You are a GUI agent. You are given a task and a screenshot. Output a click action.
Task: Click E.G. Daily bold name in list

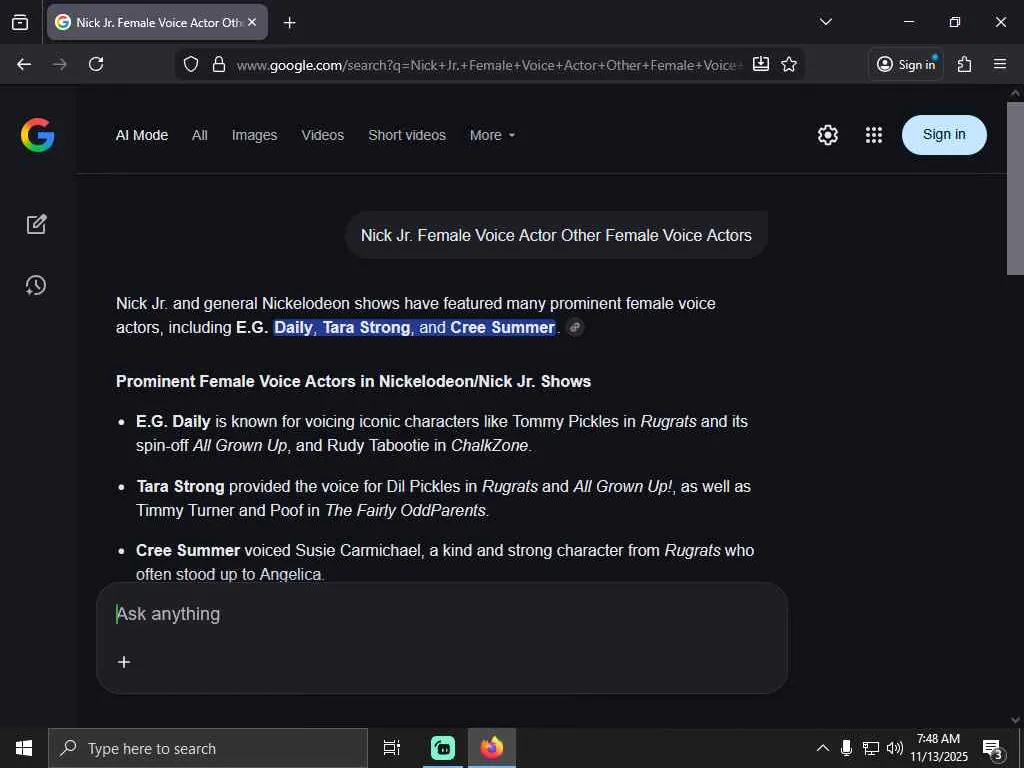click(x=173, y=421)
